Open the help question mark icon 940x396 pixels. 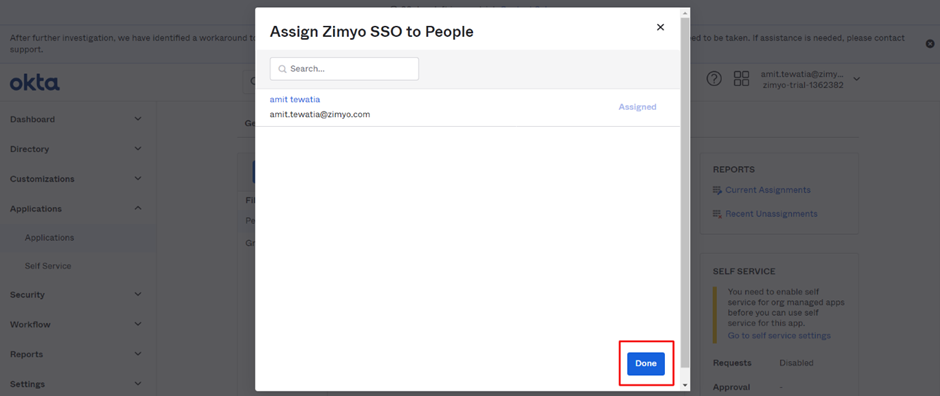(713, 78)
